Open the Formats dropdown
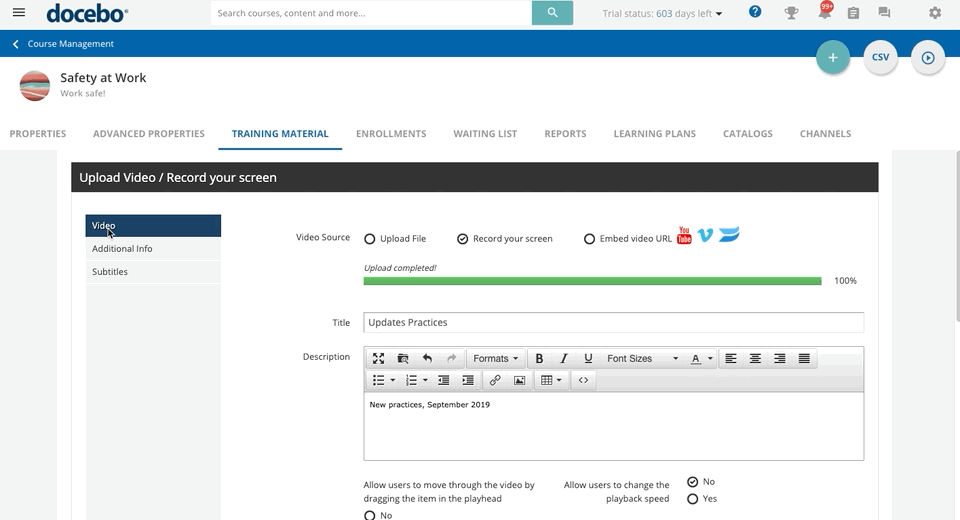The image size is (960, 520). (x=495, y=358)
